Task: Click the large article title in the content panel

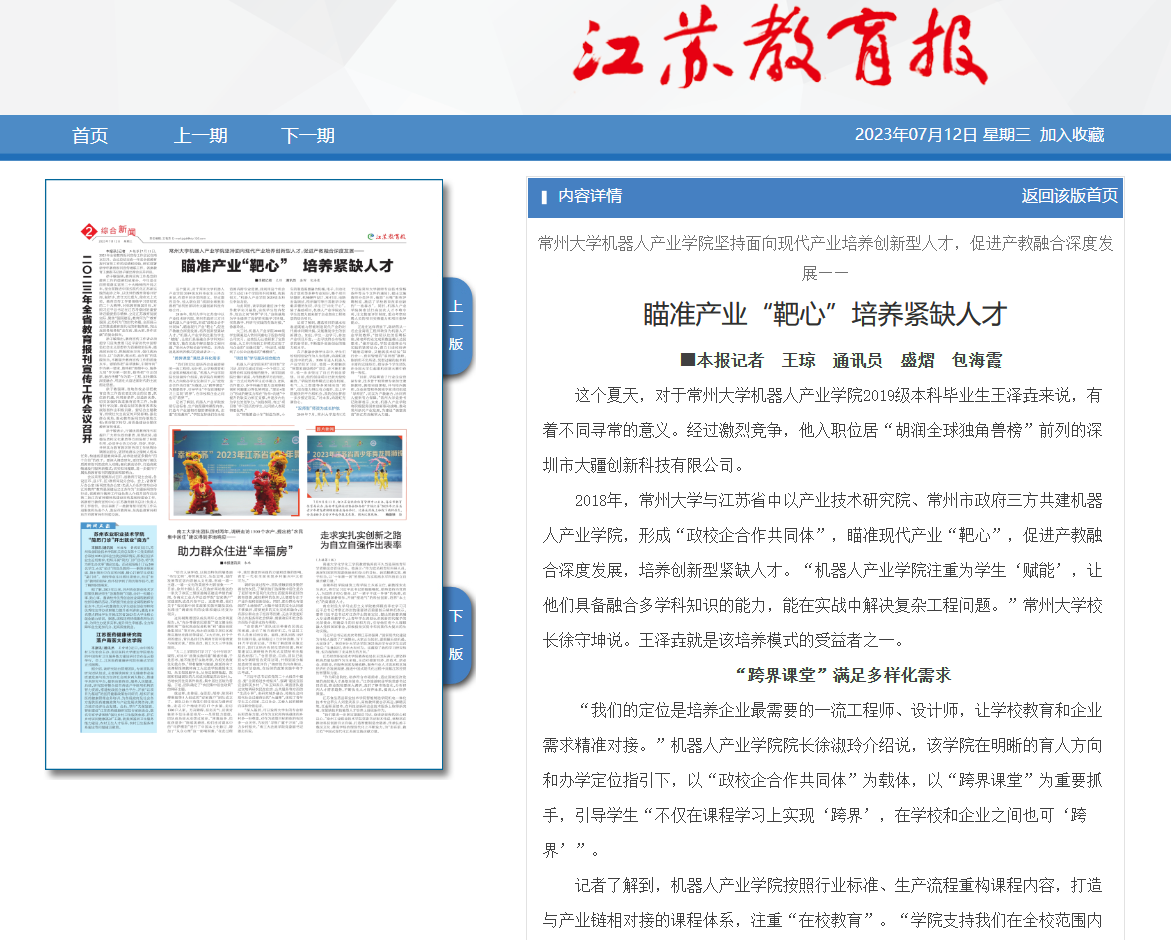Action: [825, 313]
